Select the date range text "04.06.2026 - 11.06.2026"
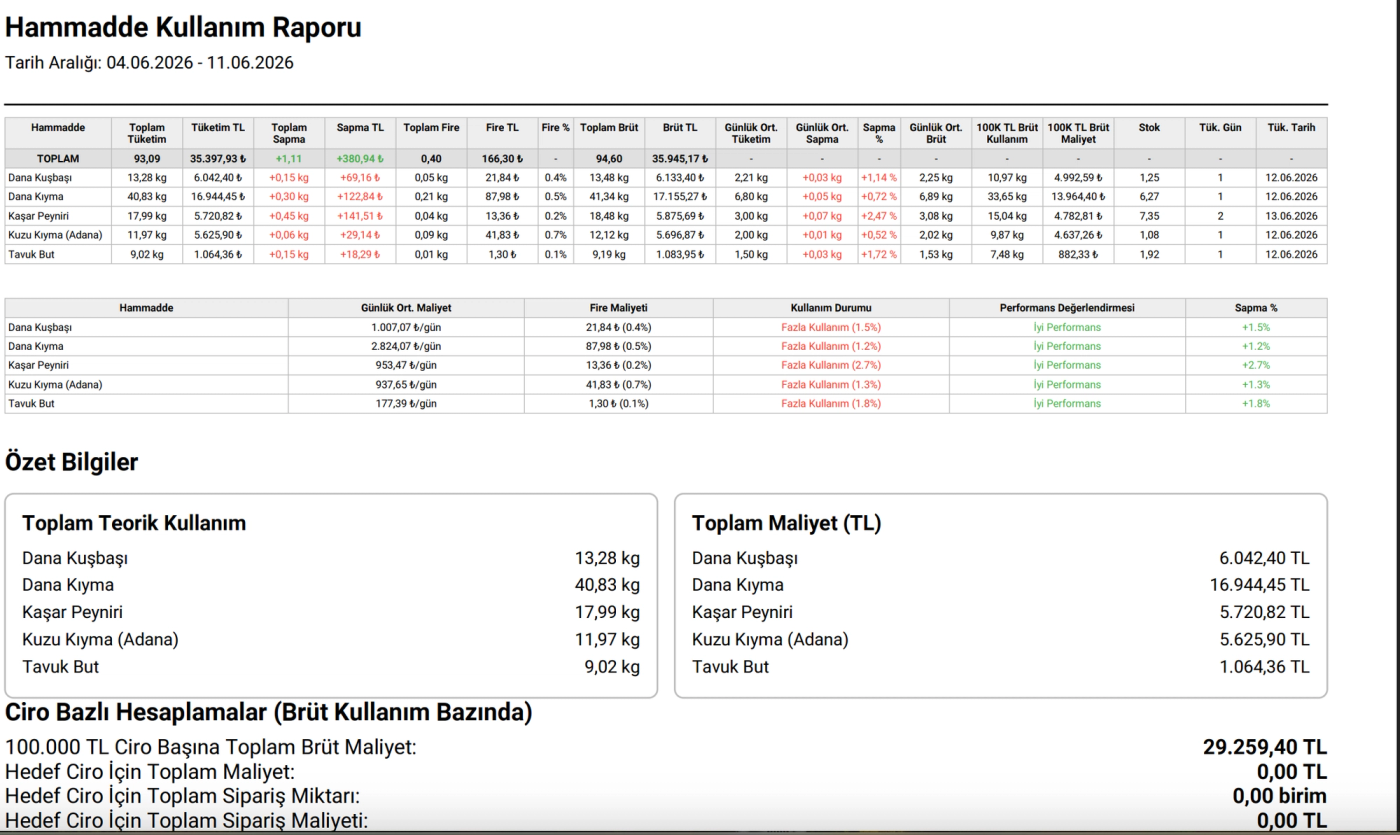 click(200, 63)
